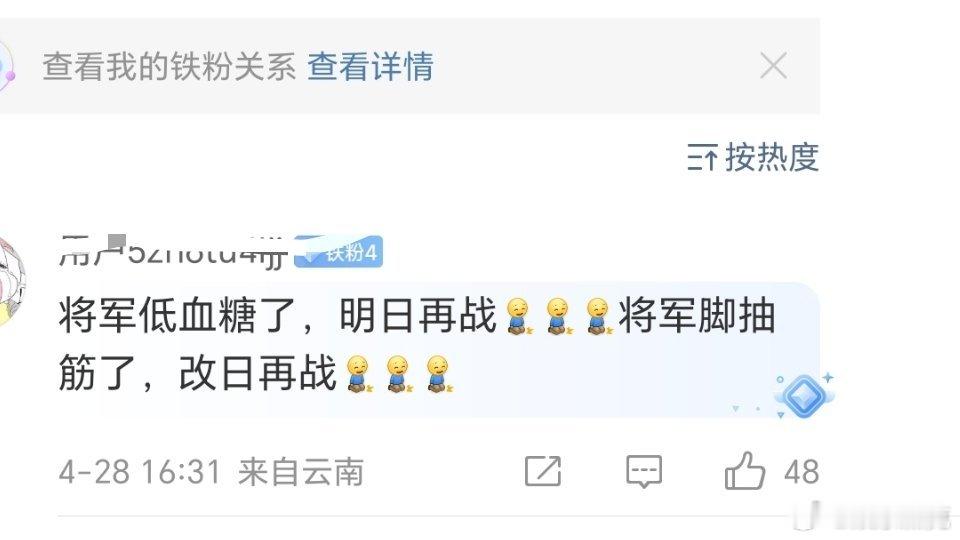Tap the first kneeling emoji after 明日再战

click(519, 316)
